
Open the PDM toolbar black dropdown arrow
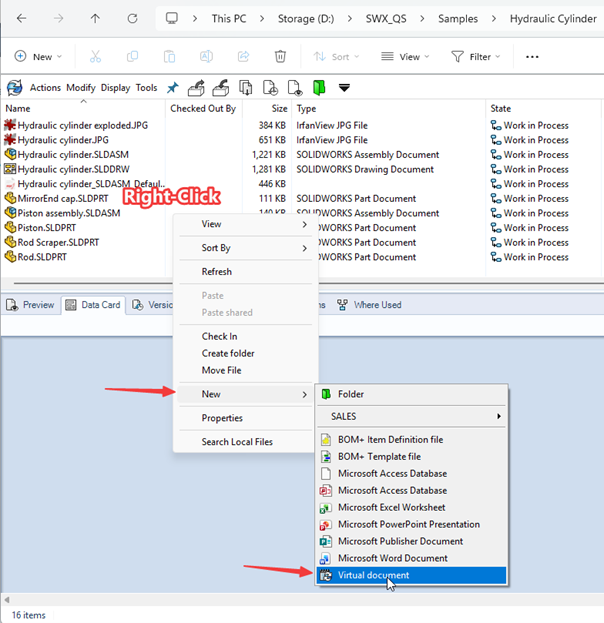click(x=344, y=87)
